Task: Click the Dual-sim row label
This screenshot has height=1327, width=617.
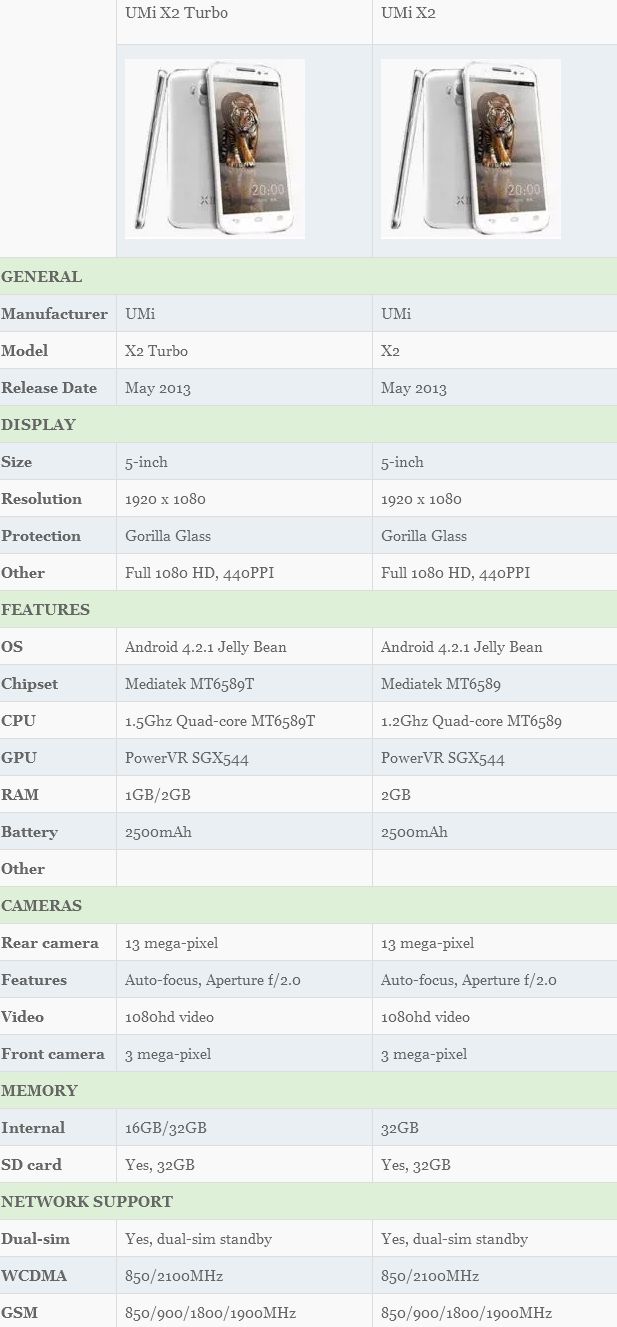Action: point(35,1240)
